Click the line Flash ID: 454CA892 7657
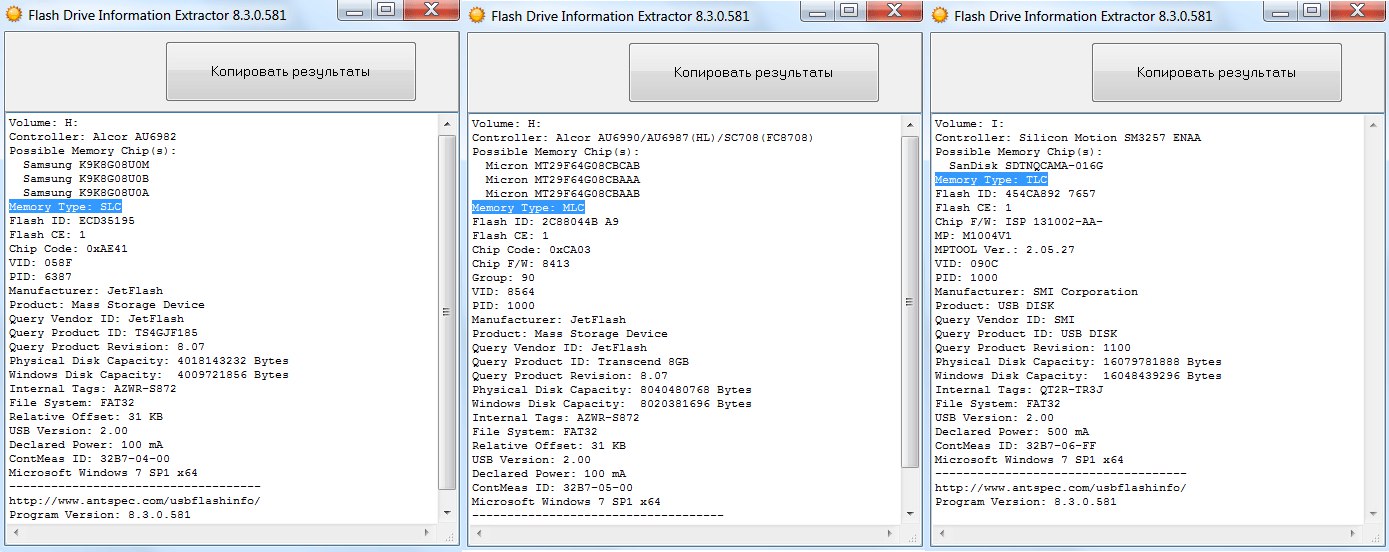 coord(1015,192)
